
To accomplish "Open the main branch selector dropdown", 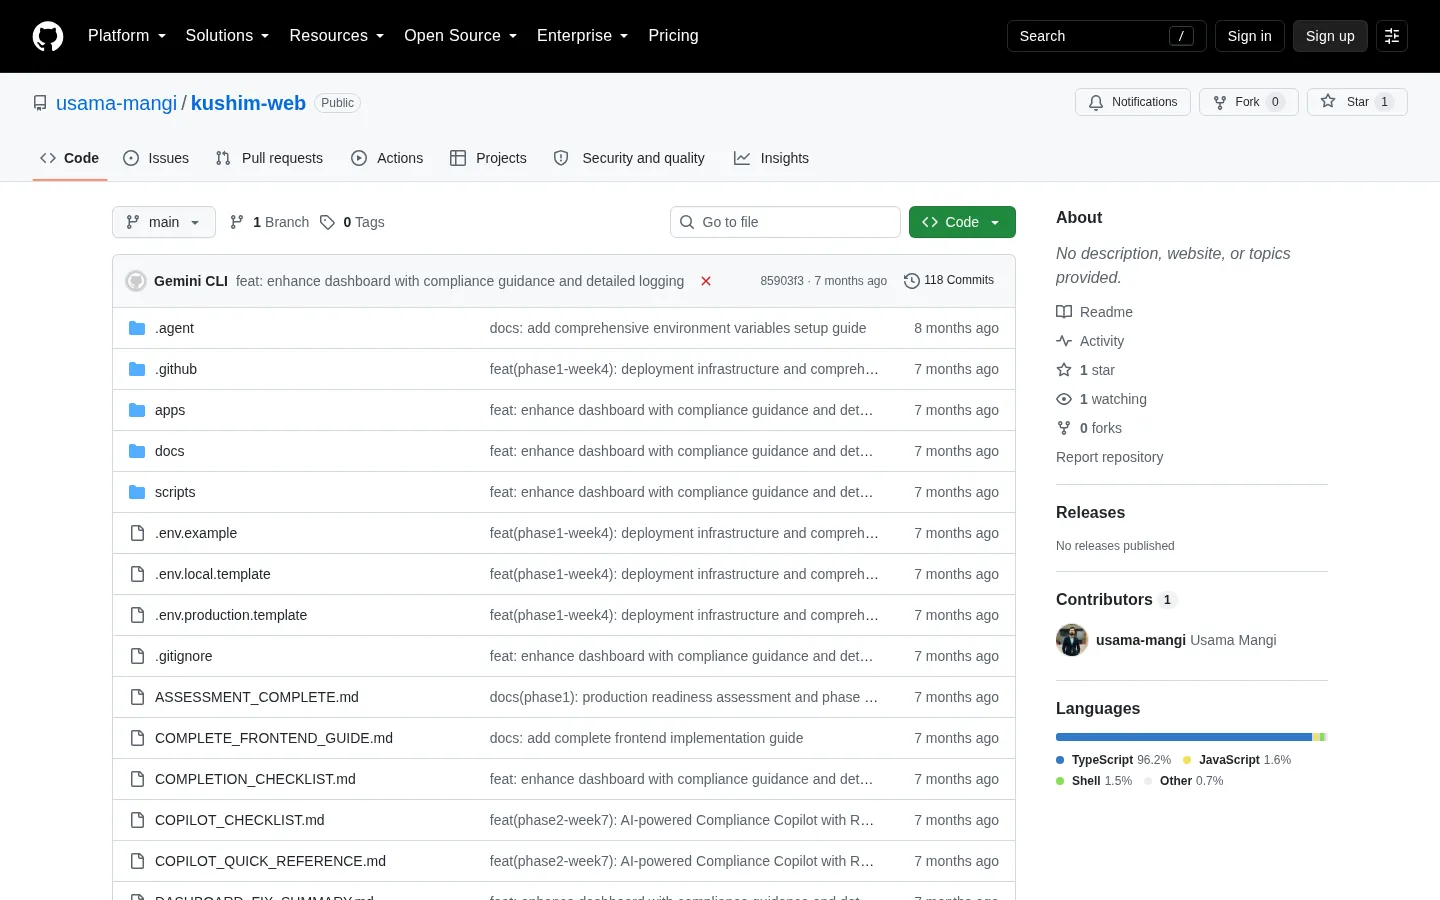I will pyautogui.click(x=164, y=222).
